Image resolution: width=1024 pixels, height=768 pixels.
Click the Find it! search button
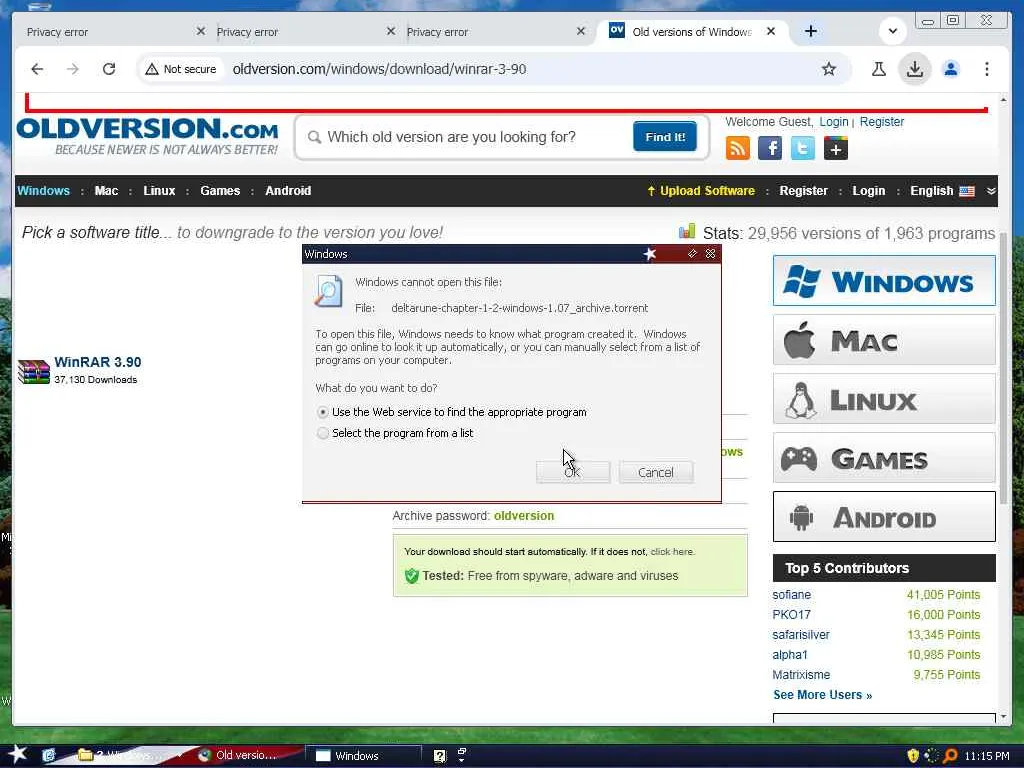coord(665,136)
